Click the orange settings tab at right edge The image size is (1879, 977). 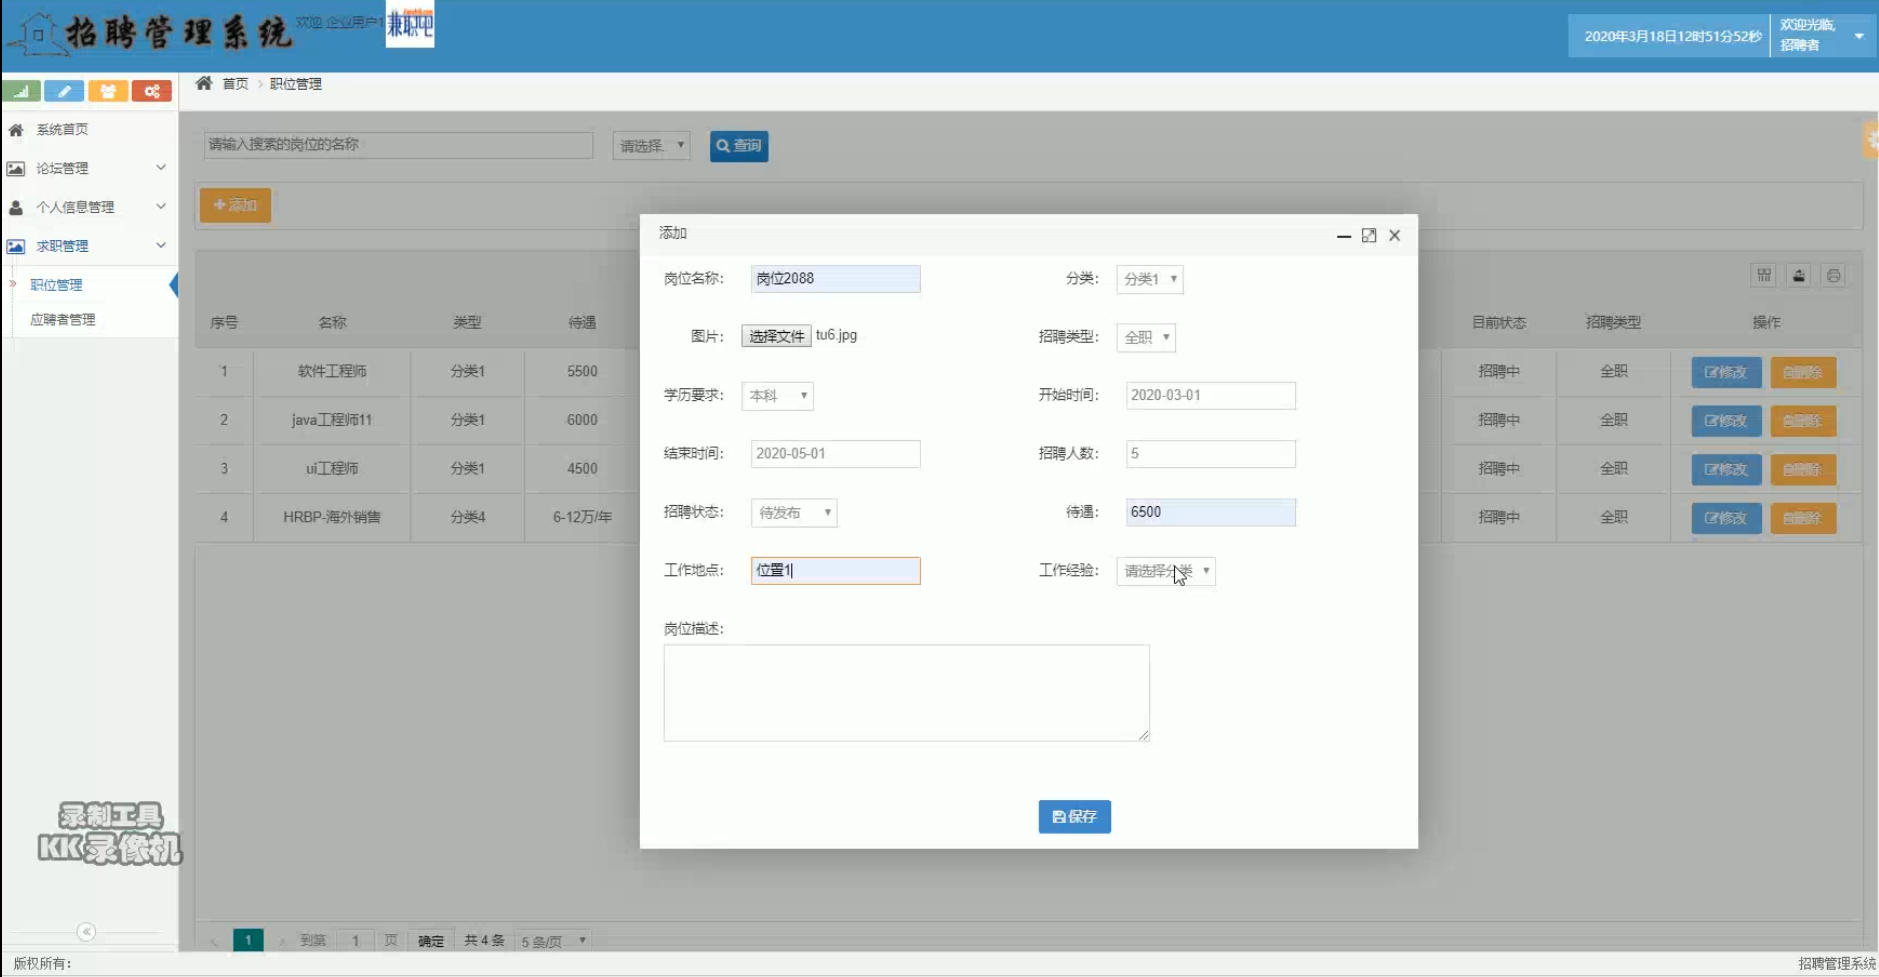(1871, 141)
